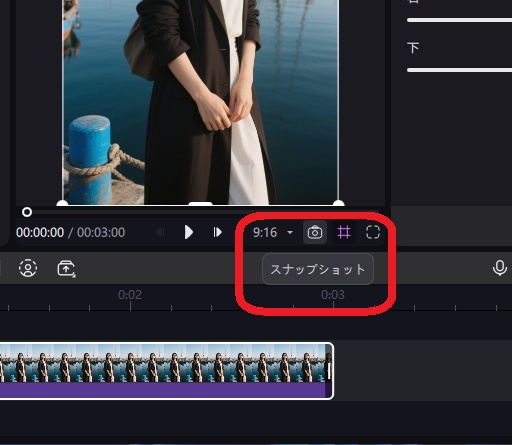512x445 pixels.
Task: Click the upload media icon in timeline toolbar
Action: (66, 268)
